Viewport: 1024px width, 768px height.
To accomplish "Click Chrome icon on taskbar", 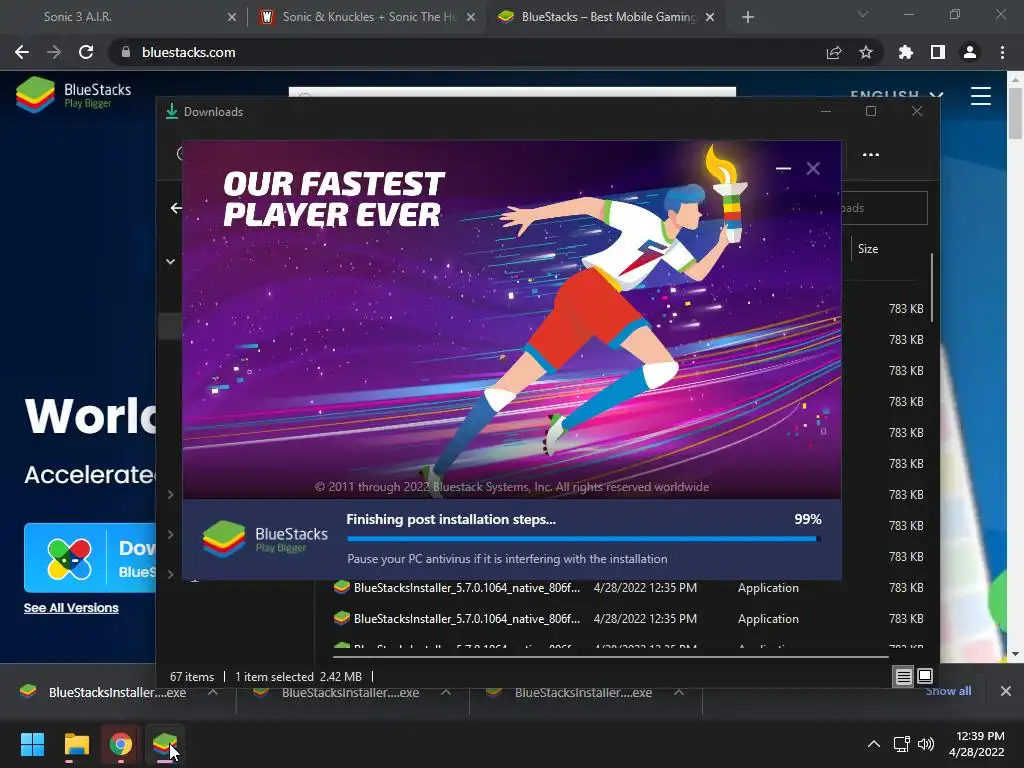I will click(121, 744).
